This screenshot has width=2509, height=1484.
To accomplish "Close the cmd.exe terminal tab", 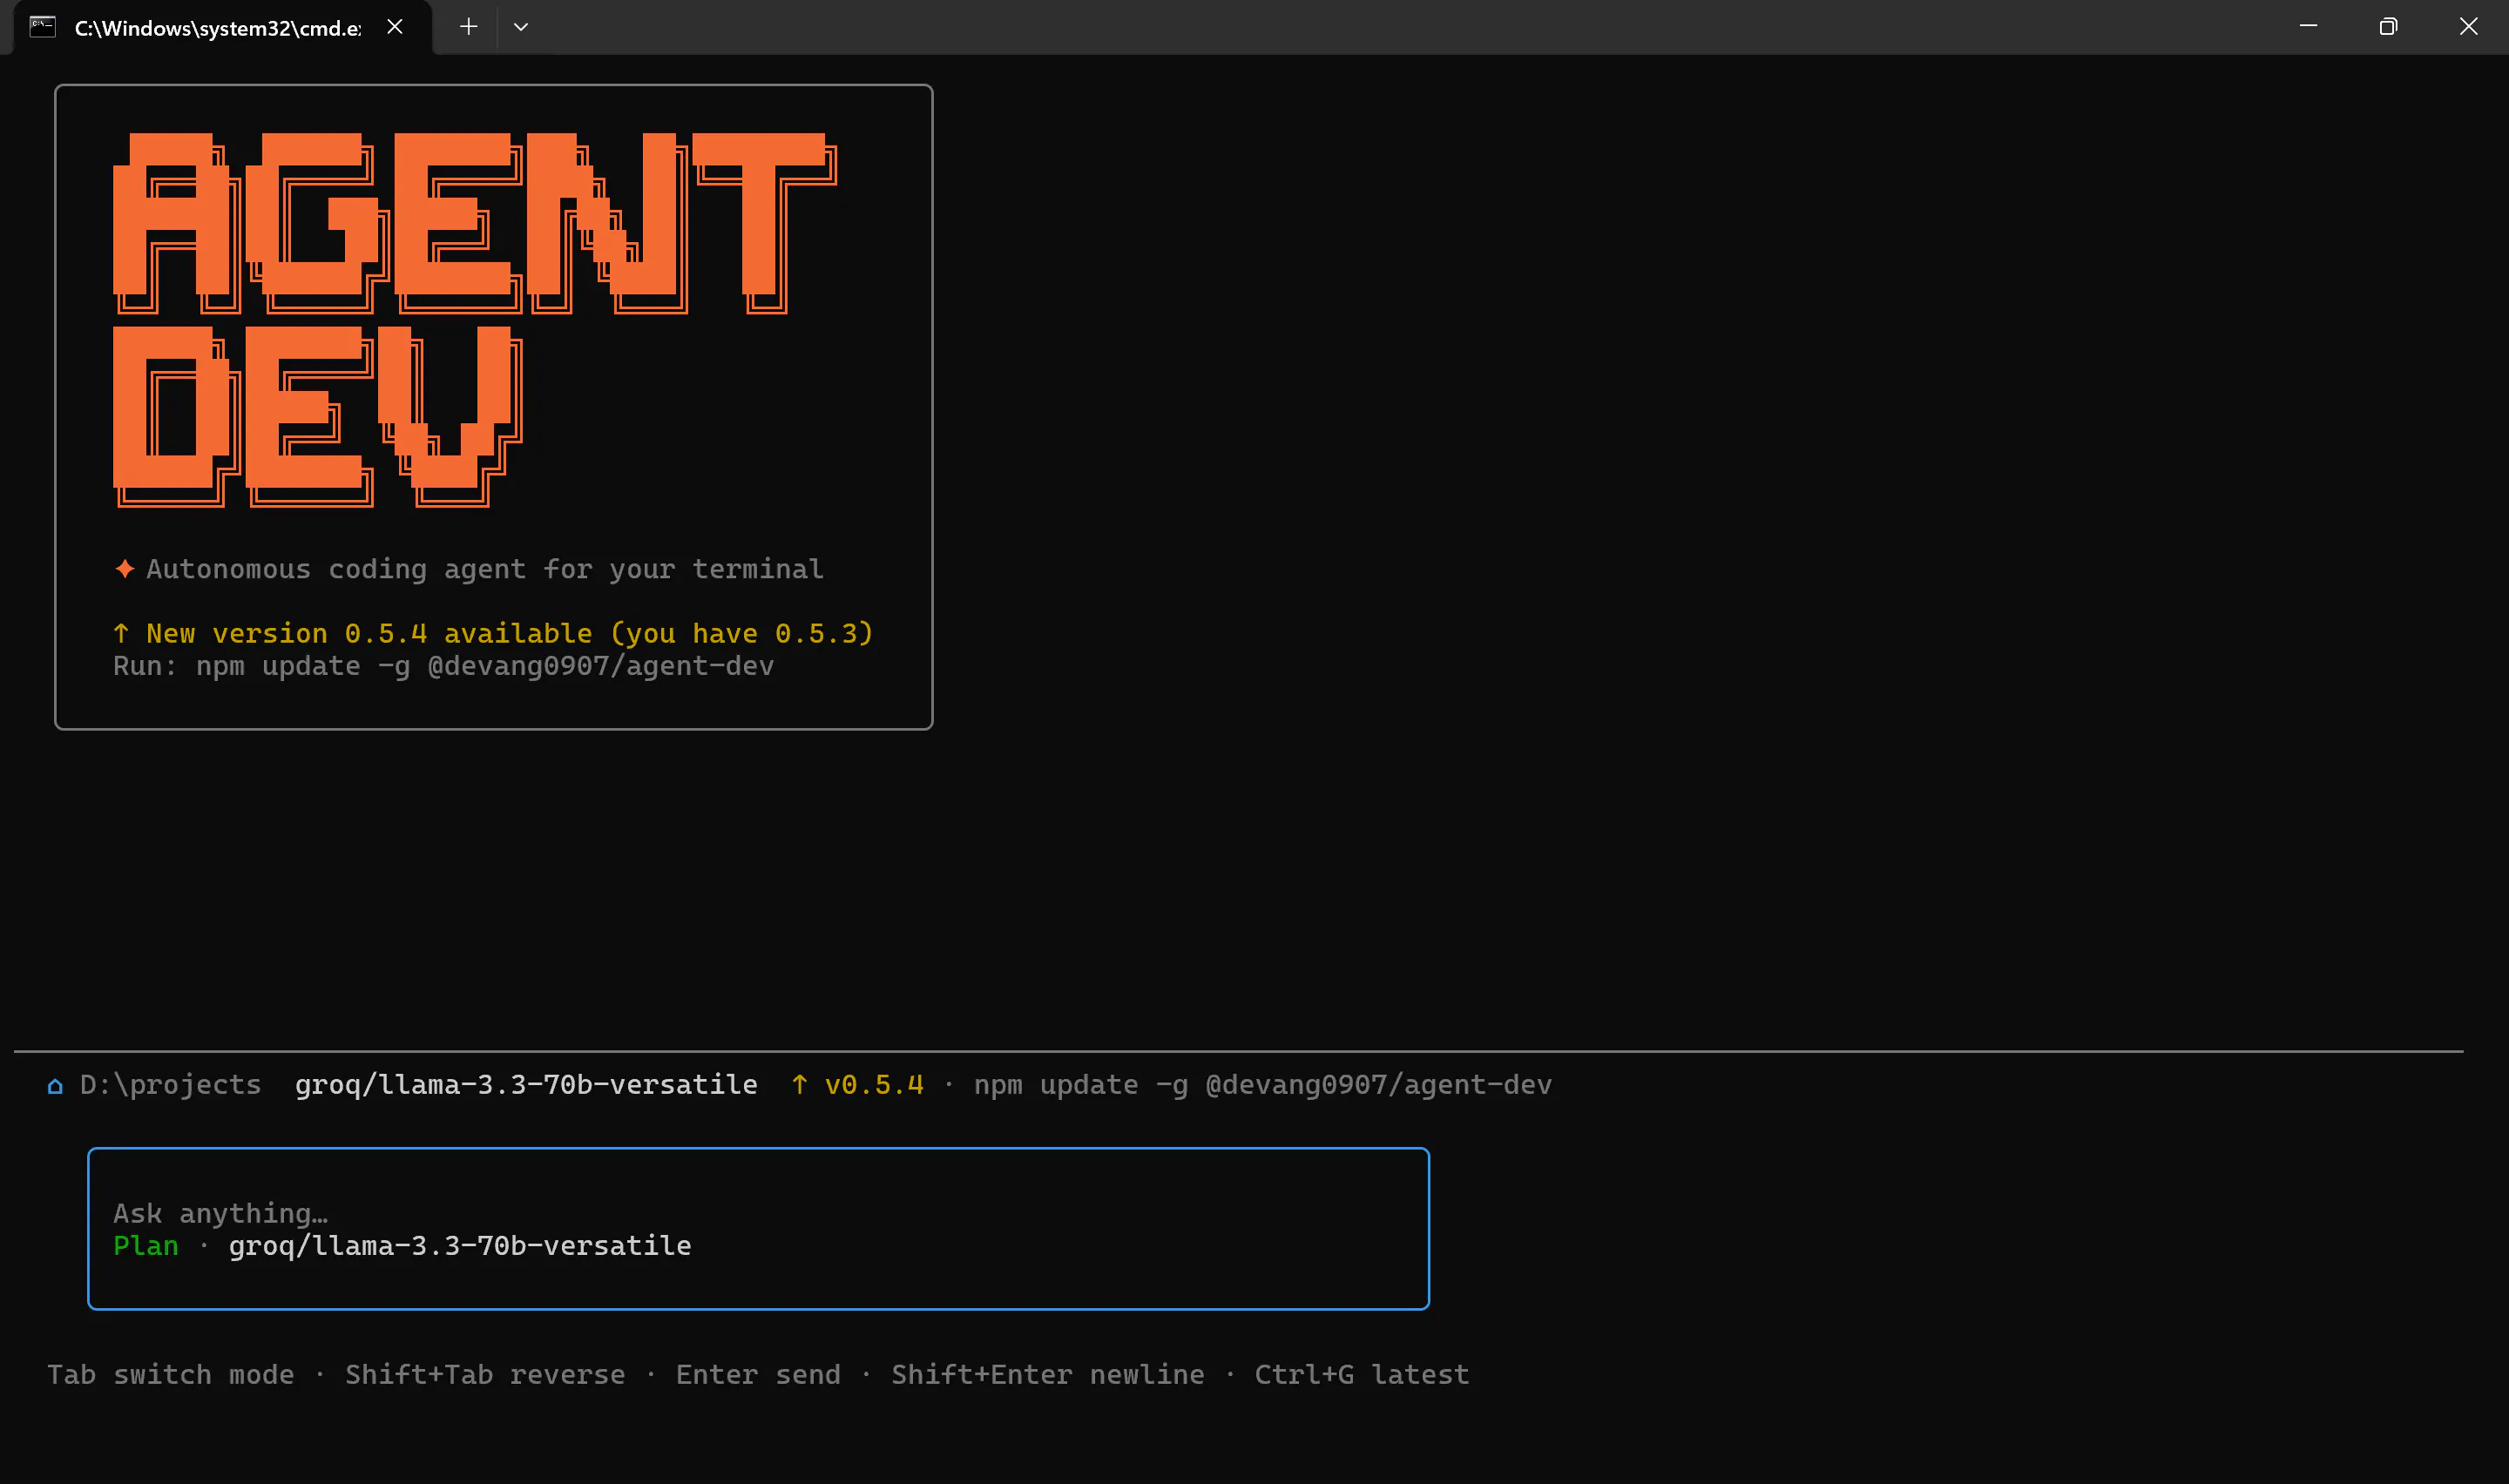I will 395,27.
